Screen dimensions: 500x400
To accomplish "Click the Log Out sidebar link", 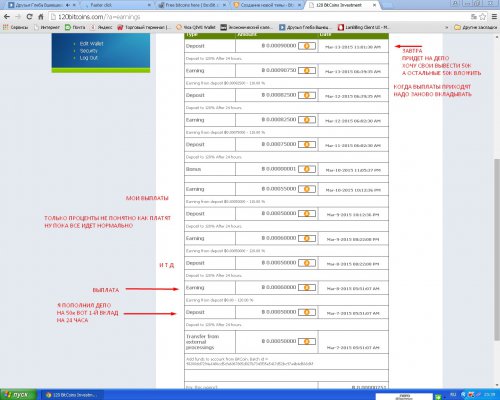I will pyautogui.click(x=88, y=58).
